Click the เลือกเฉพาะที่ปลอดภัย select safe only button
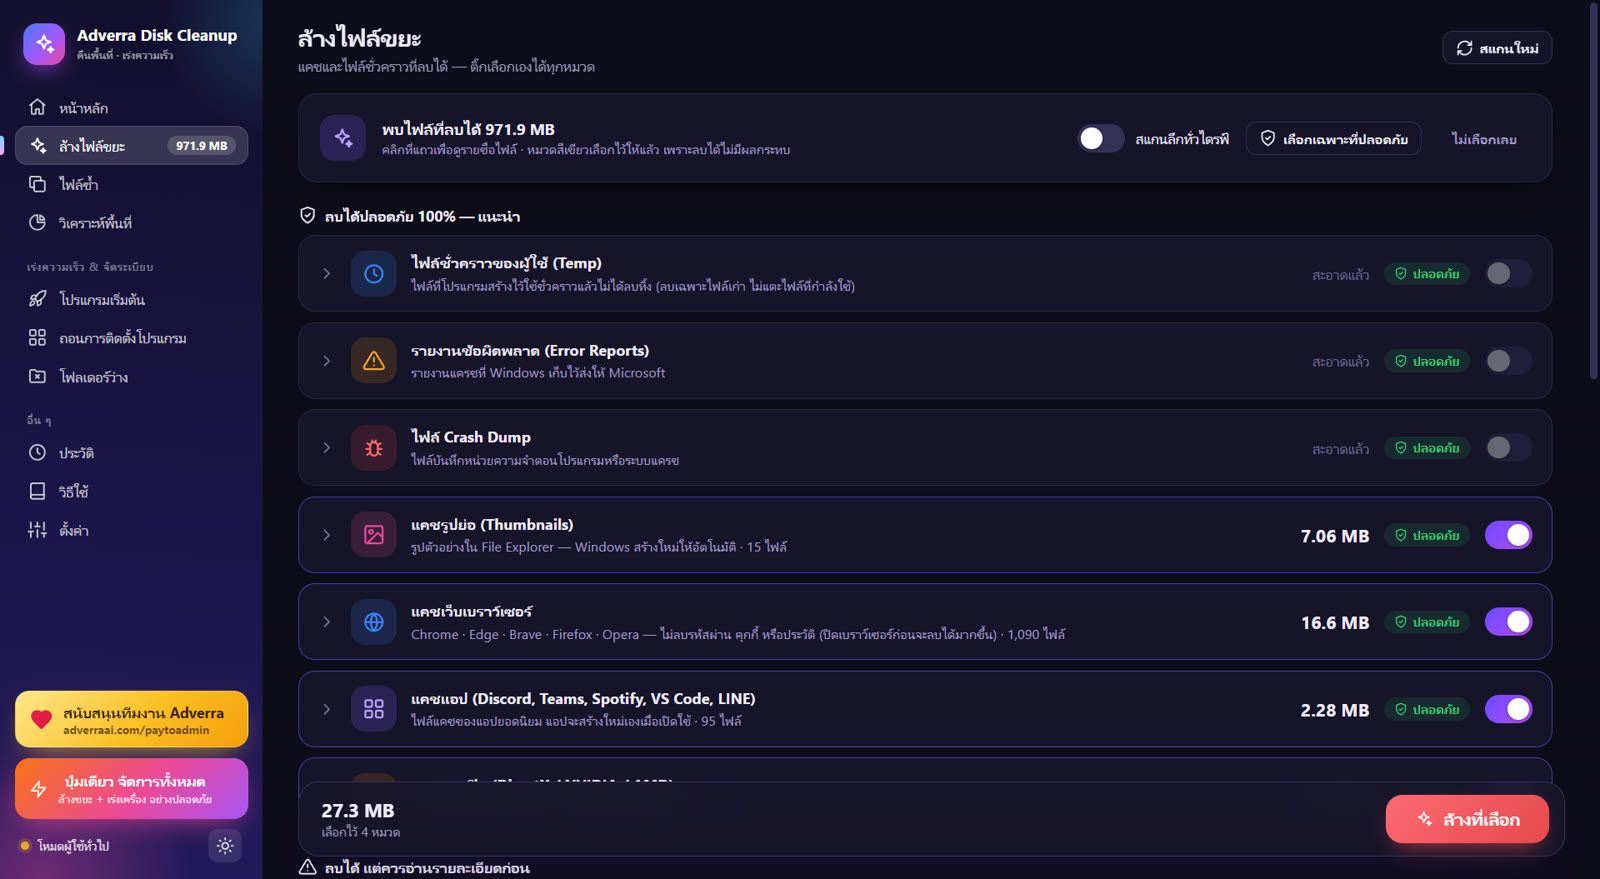 pos(1333,139)
